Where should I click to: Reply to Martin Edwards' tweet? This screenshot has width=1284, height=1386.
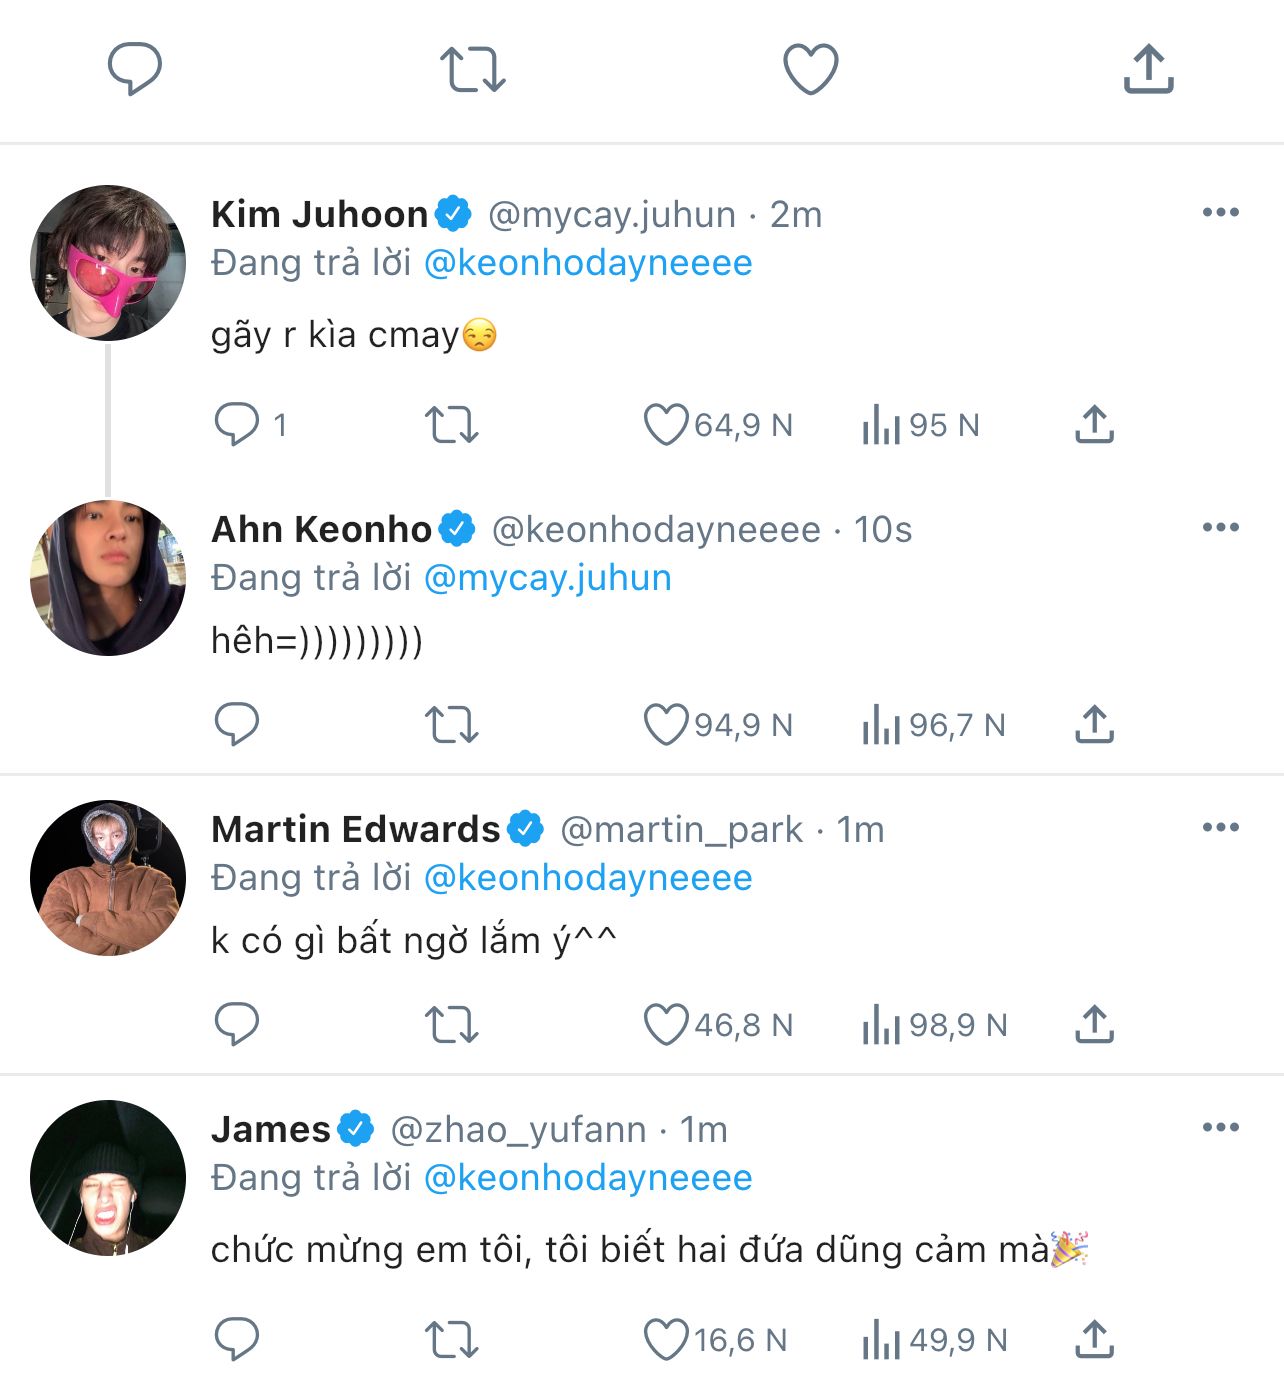(x=237, y=1024)
